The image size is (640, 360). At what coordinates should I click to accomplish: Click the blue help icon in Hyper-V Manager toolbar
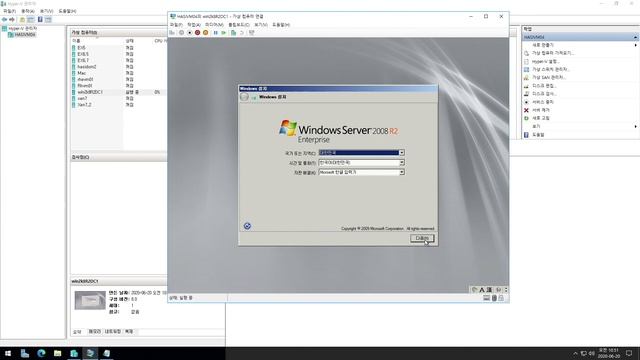click(x=40, y=20)
